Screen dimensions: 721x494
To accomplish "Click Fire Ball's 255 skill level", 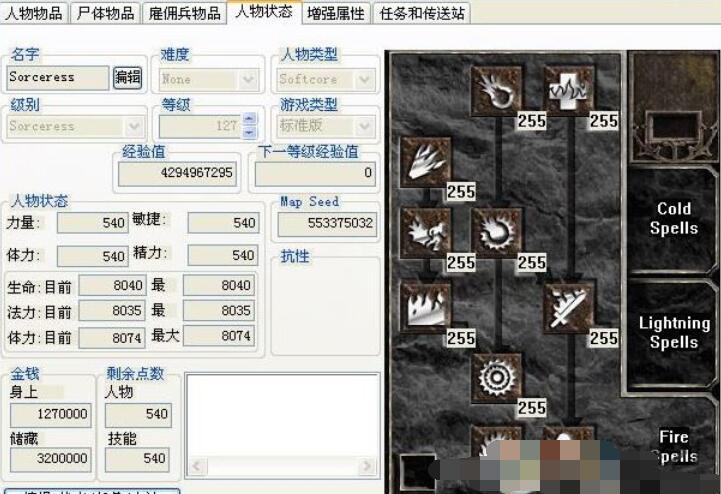I will 532,263.
